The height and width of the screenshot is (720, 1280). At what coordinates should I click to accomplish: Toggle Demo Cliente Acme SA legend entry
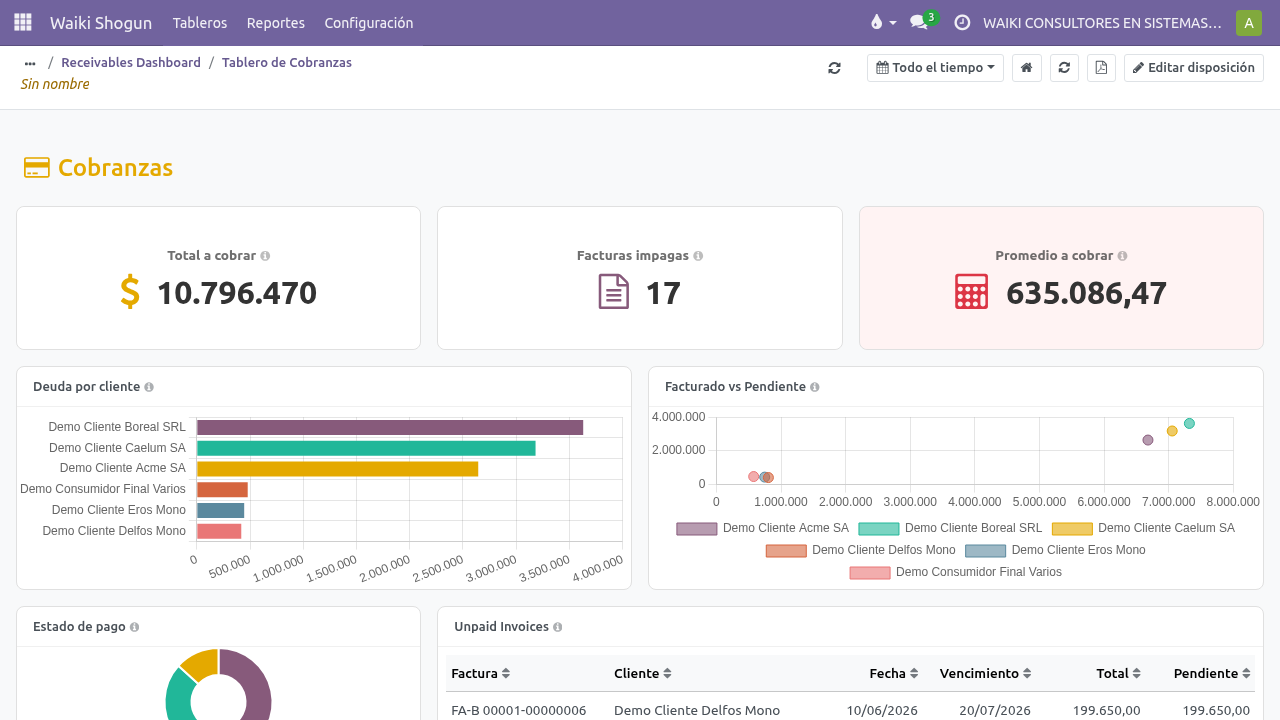click(763, 528)
